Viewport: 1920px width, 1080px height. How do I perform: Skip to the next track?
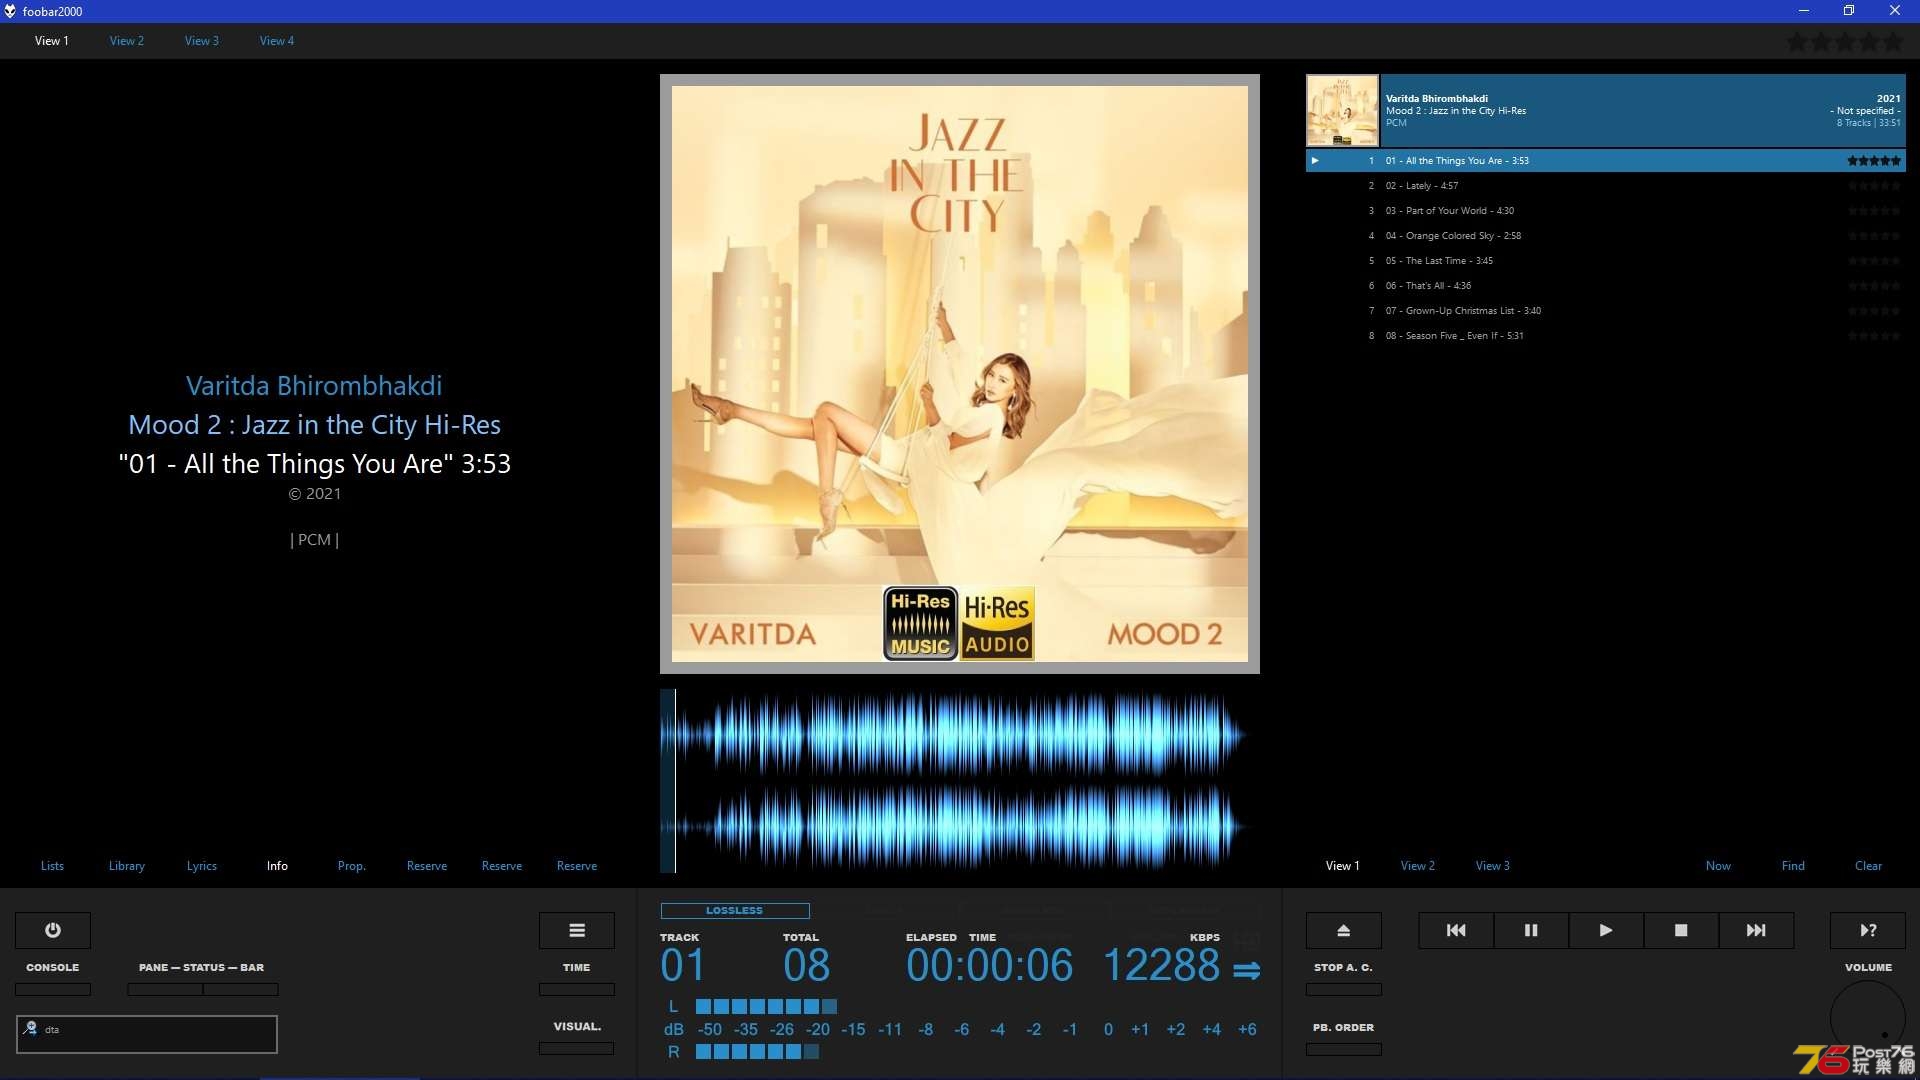[1756, 930]
